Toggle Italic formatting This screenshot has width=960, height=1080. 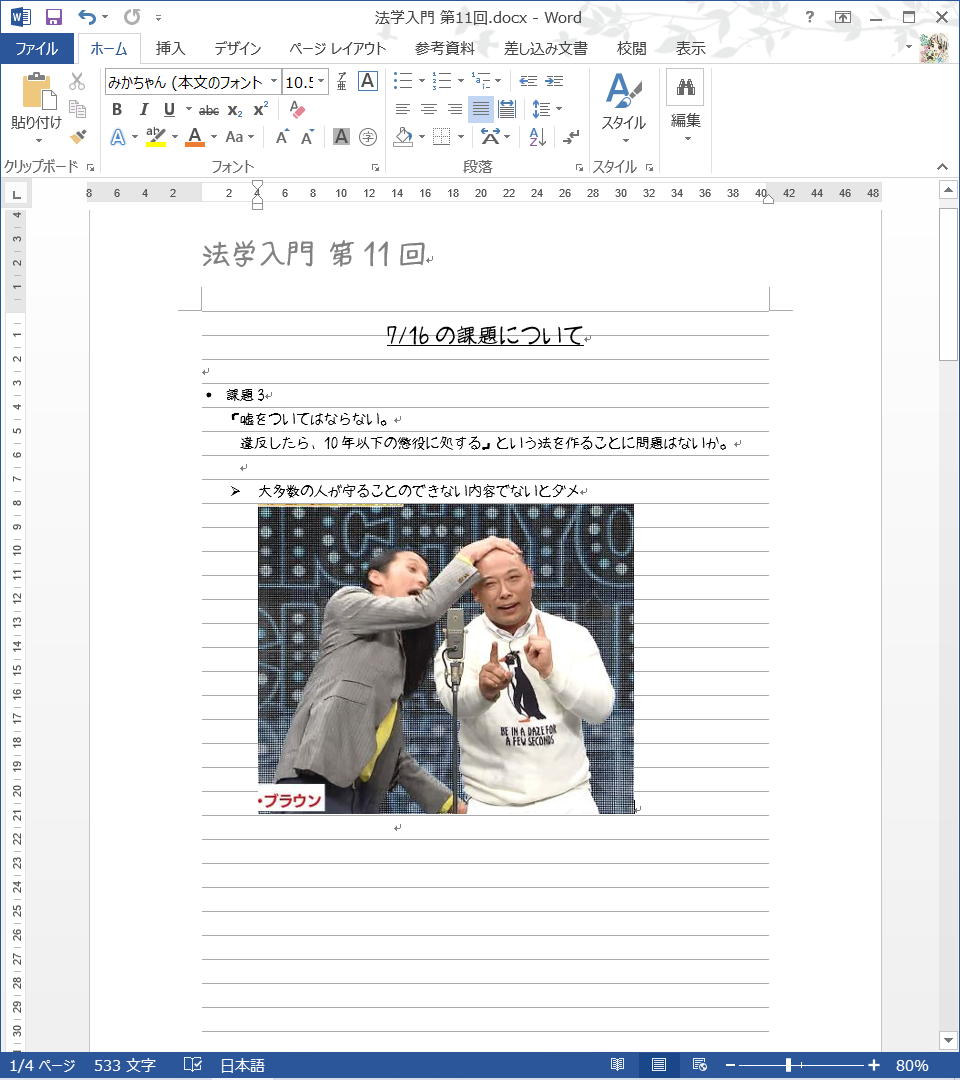(143, 109)
